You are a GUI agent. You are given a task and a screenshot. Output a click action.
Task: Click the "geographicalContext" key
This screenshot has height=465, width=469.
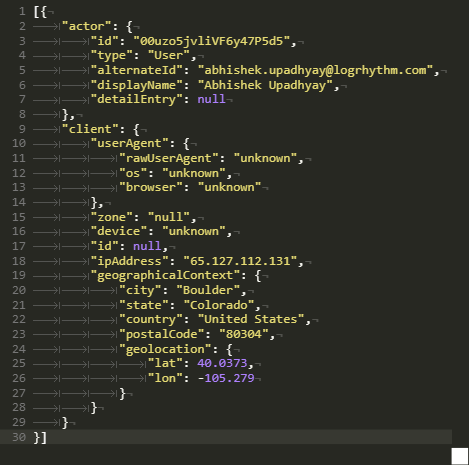165,276
